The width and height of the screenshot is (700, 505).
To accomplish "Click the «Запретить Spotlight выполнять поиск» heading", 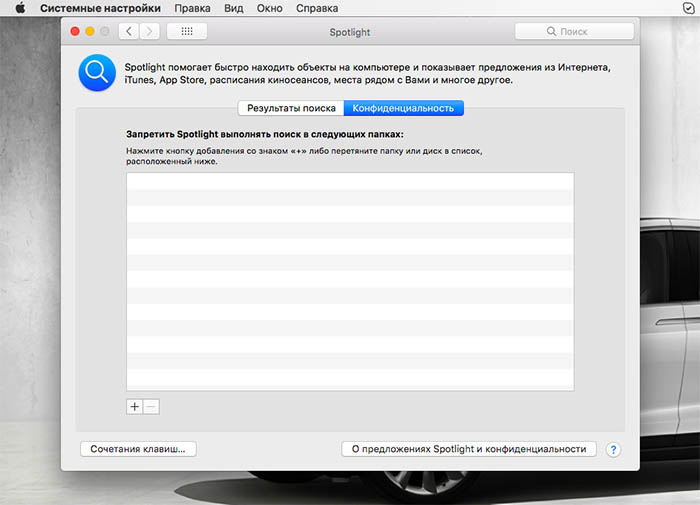I will pos(265,134).
